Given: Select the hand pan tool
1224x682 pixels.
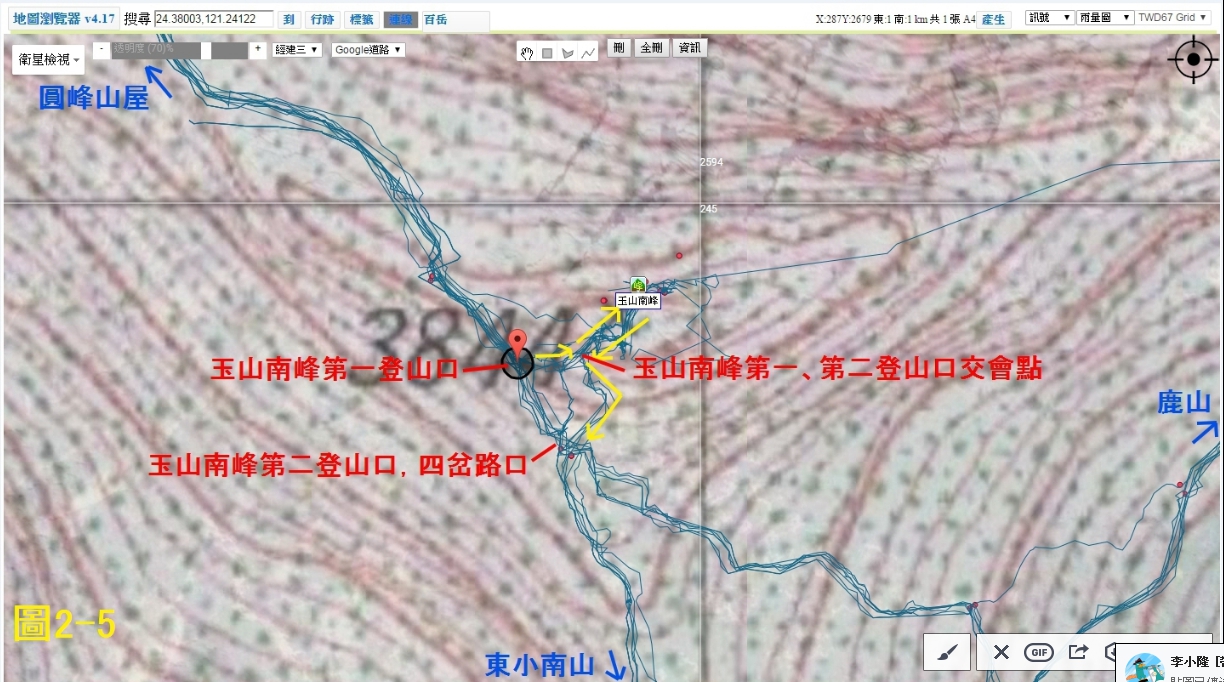Looking at the screenshot, I should (528, 53).
